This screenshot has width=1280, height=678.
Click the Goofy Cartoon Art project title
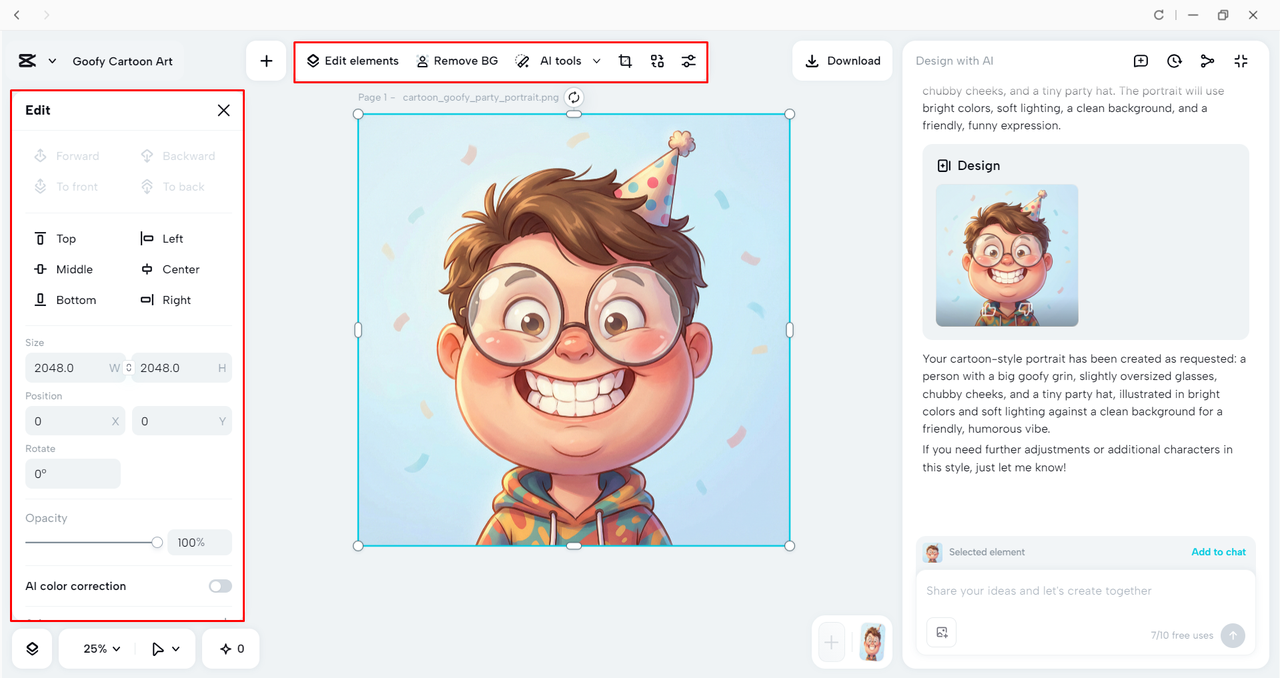(122, 61)
